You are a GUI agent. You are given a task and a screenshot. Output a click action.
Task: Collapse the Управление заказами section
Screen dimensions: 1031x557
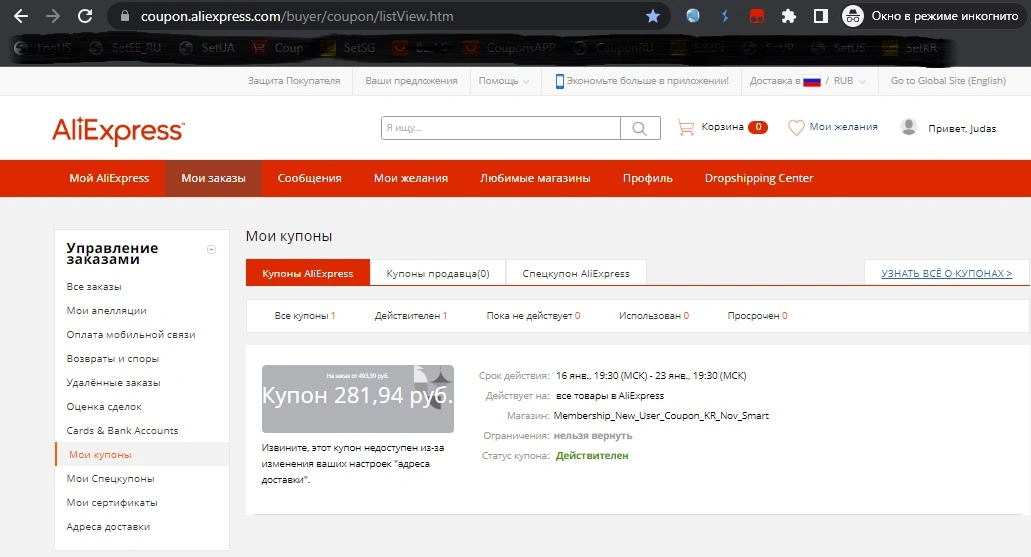point(211,249)
